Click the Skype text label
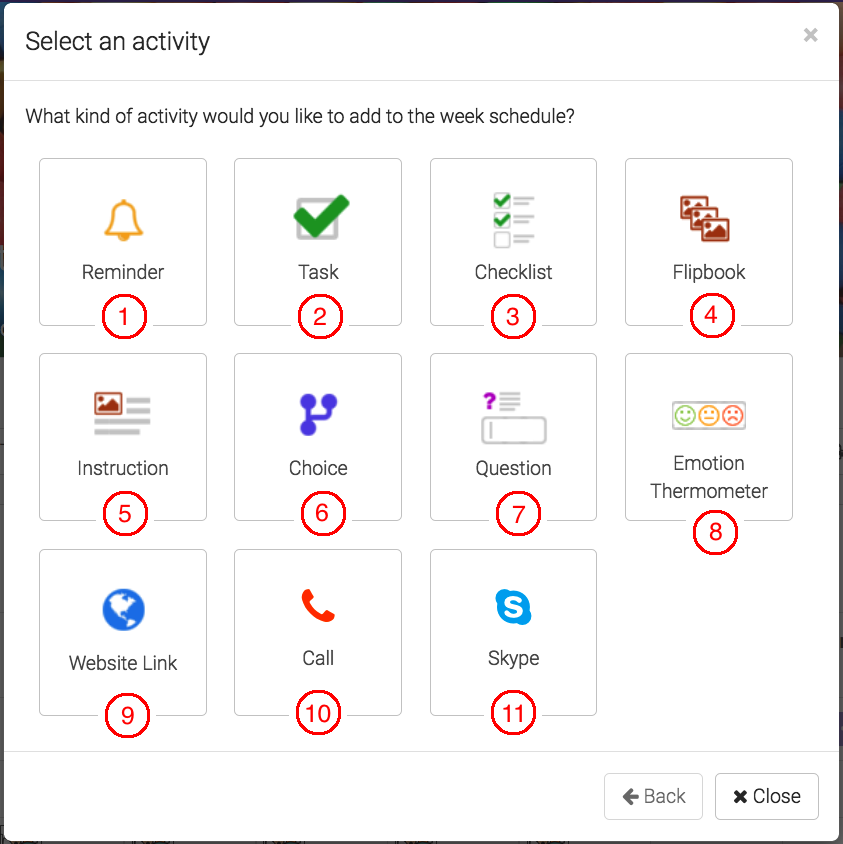The width and height of the screenshot is (843, 844). [x=513, y=658]
